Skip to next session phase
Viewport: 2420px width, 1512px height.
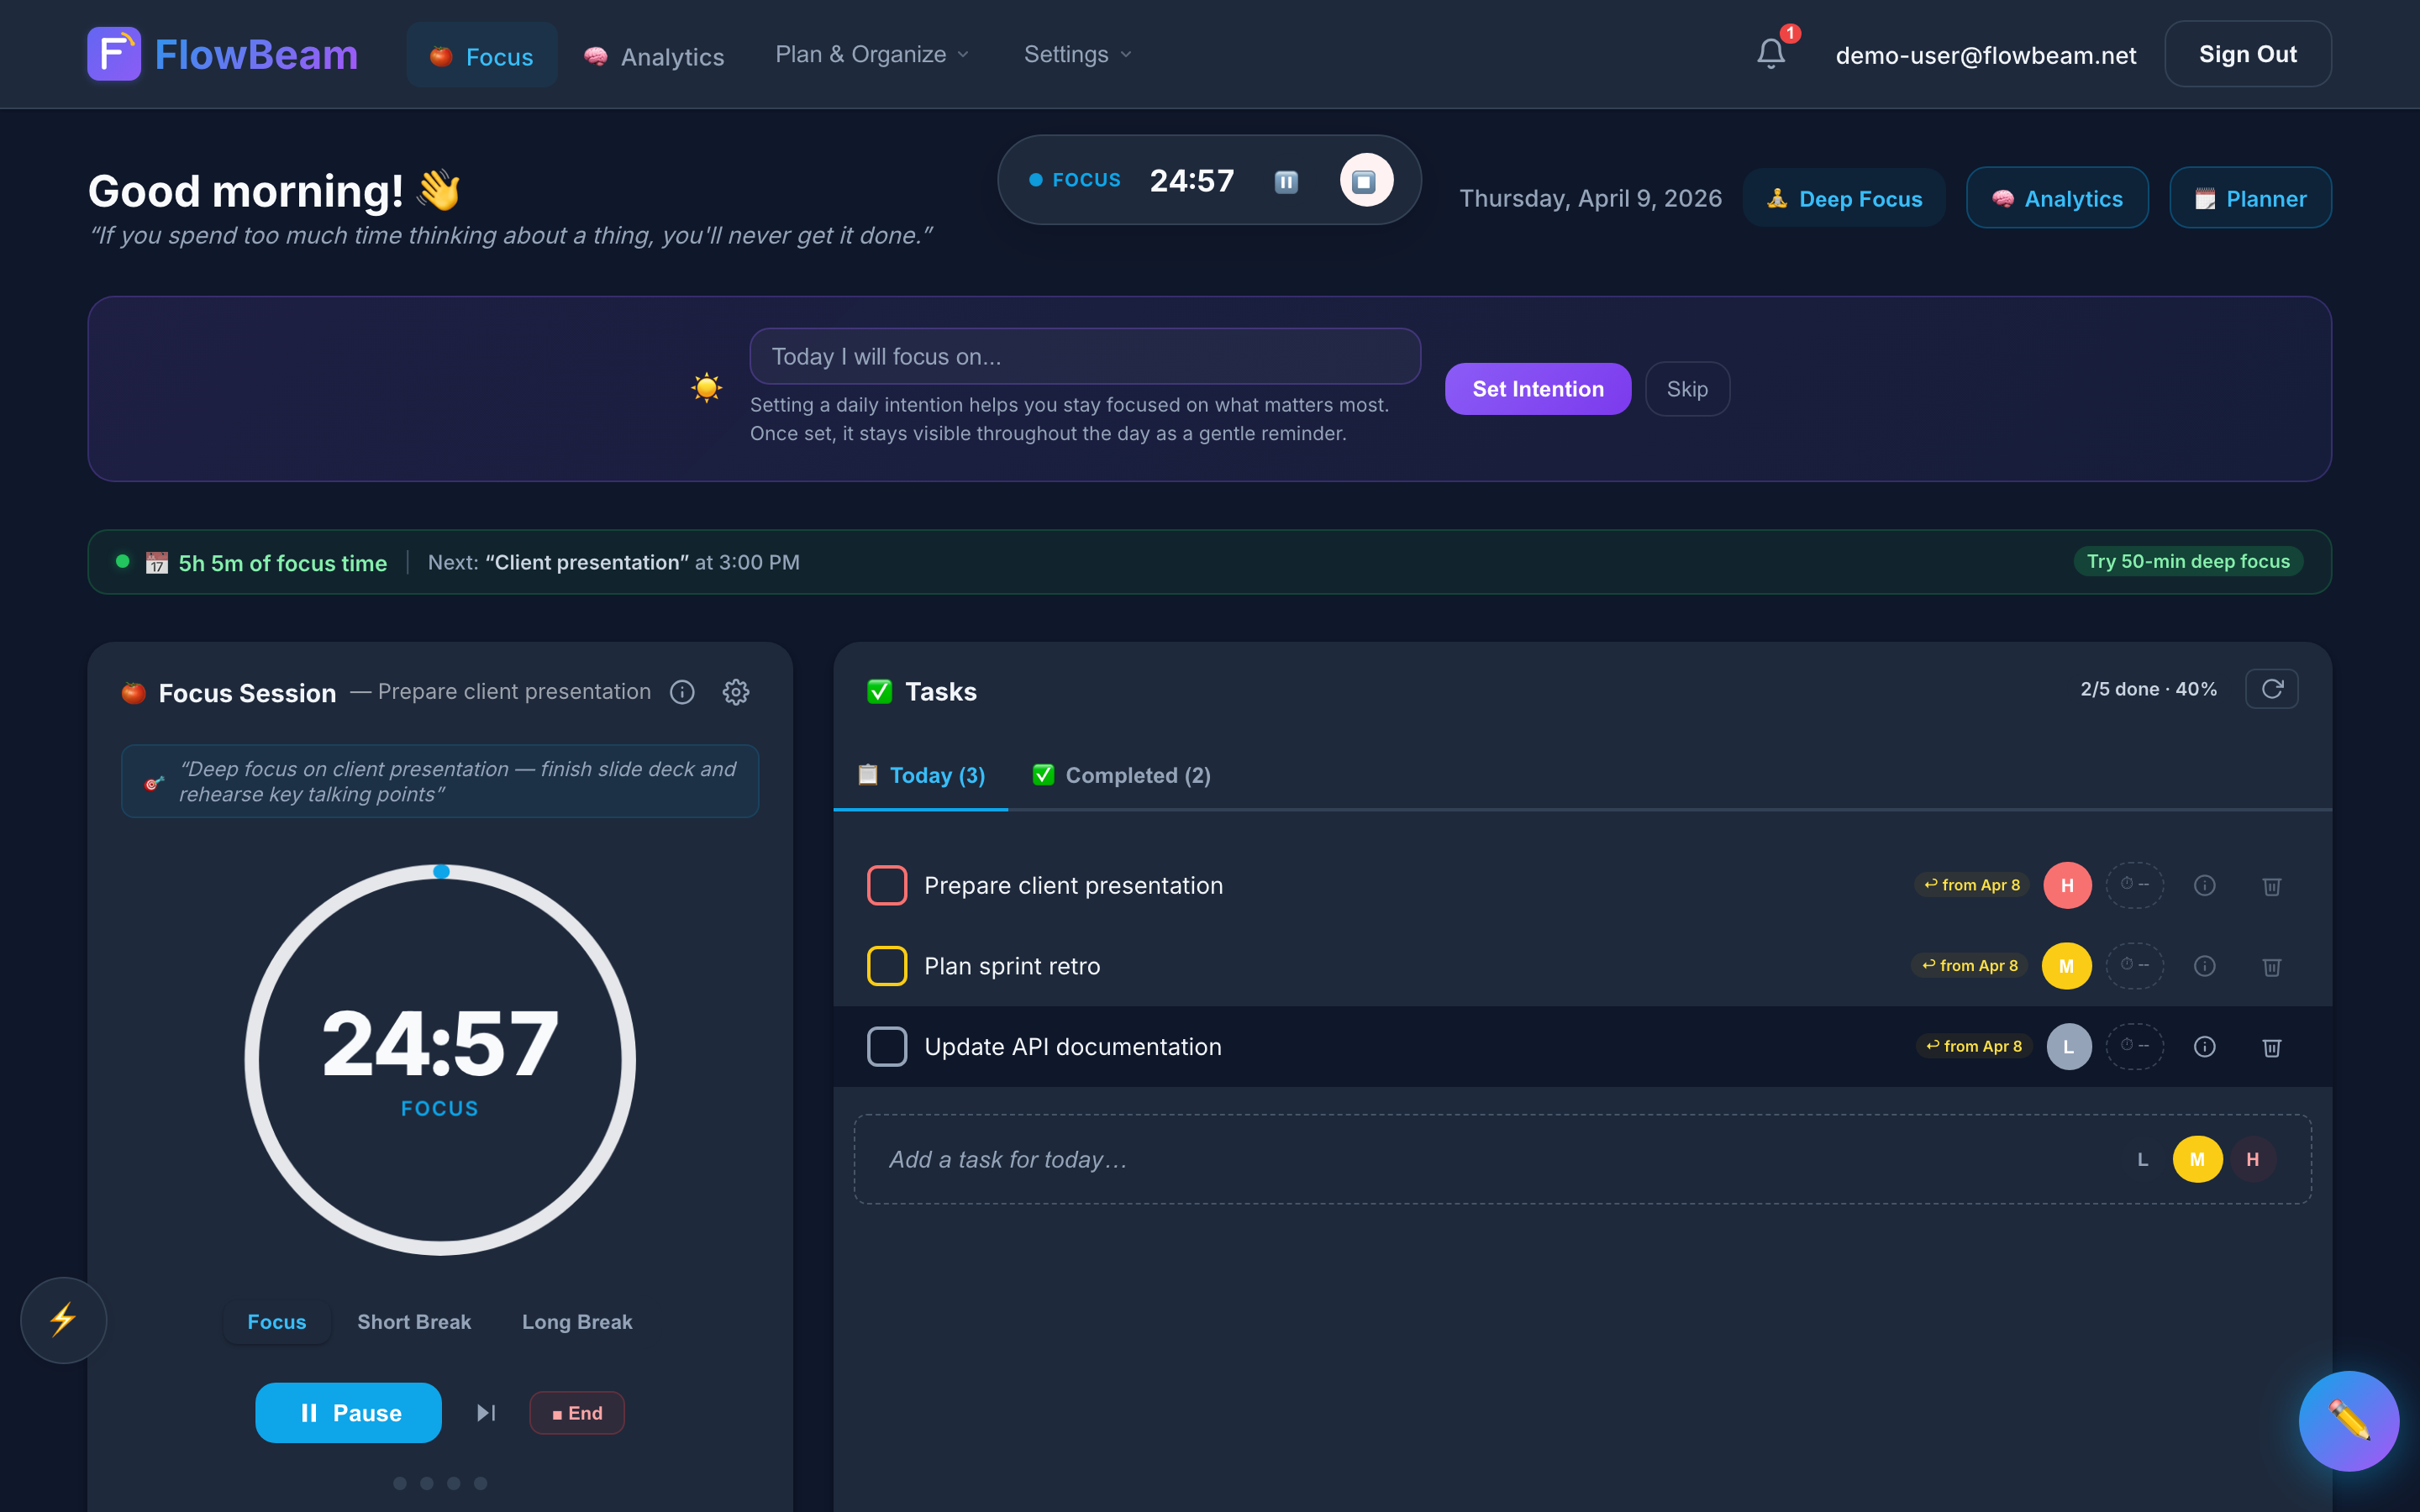(x=486, y=1413)
